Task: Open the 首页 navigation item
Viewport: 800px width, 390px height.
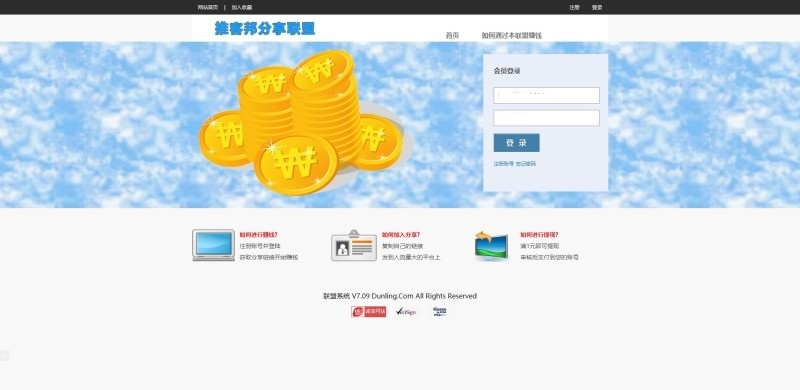Action: (x=452, y=35)
